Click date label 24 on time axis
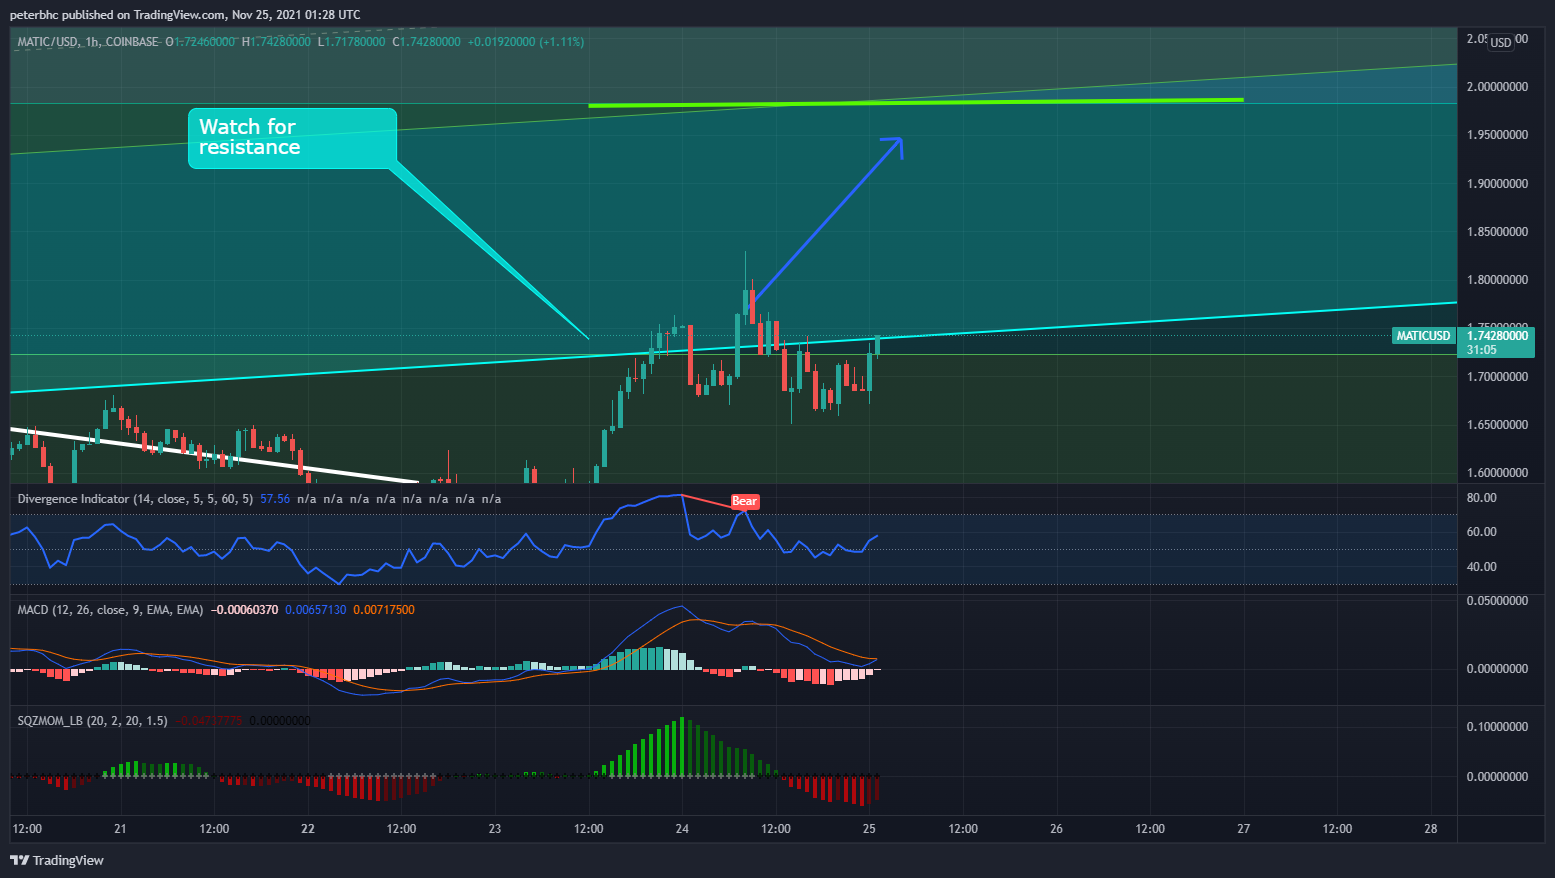Viewport: 1555px width, 878px height. pos(682,829)
